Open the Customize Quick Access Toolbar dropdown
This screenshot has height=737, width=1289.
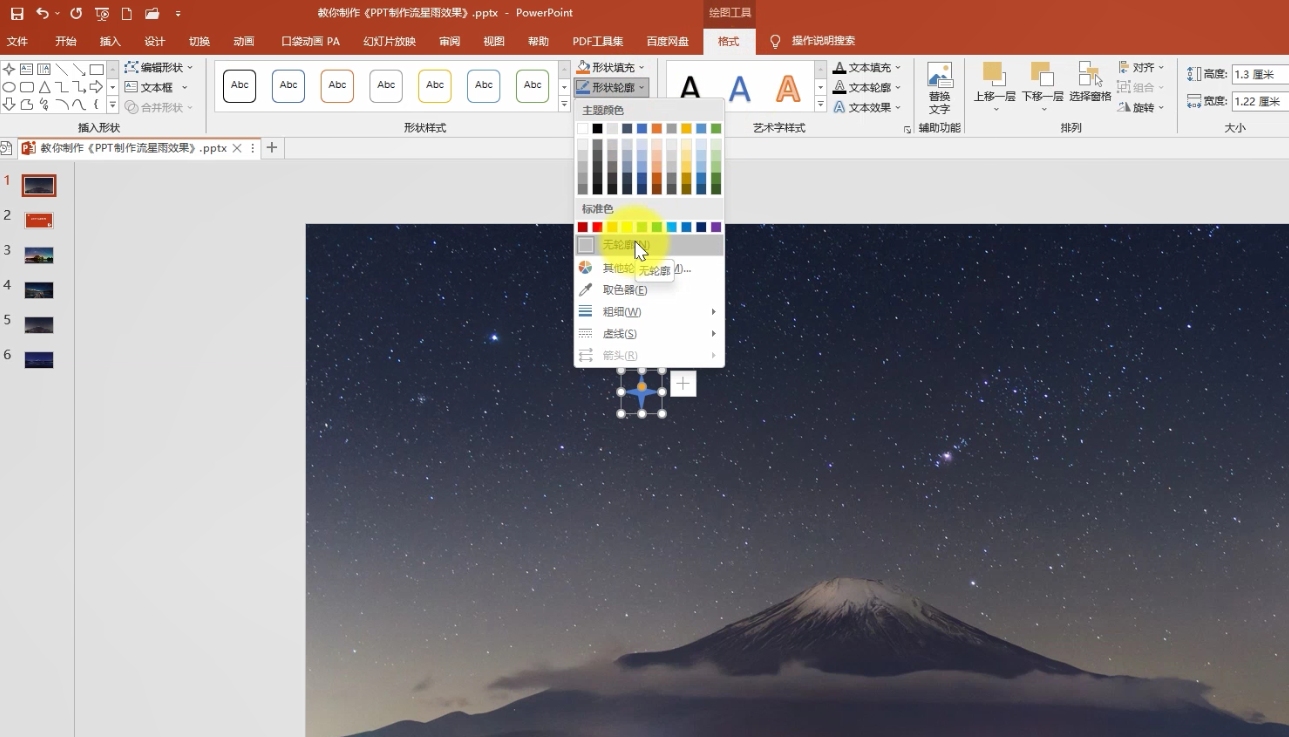178,13
